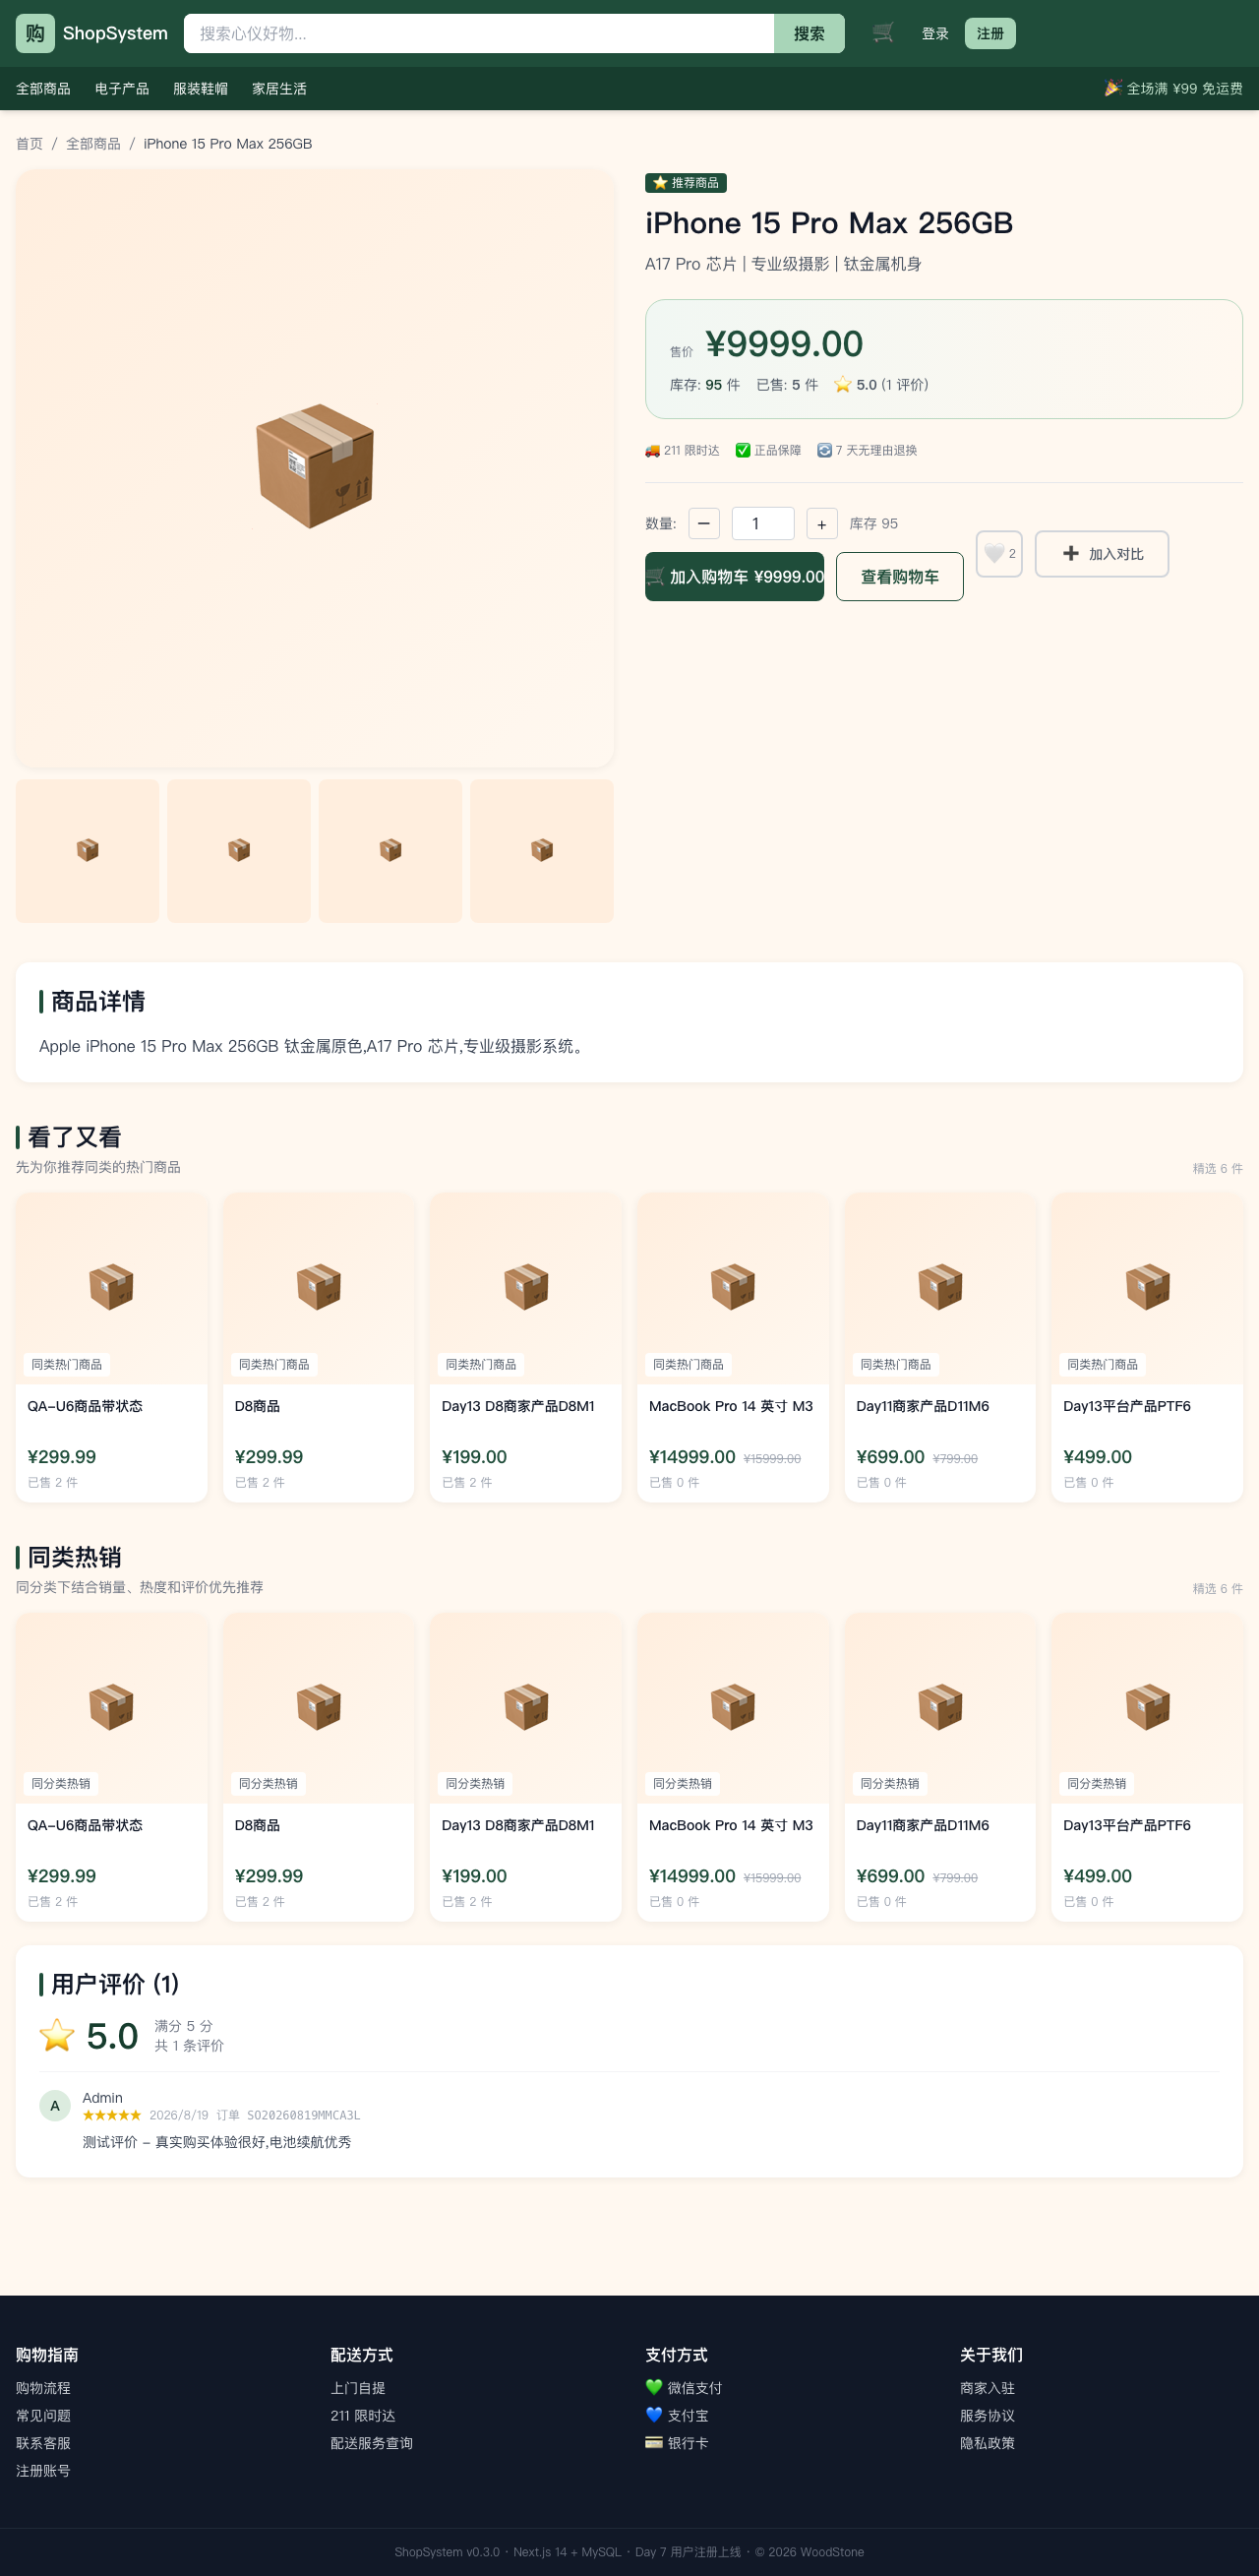Image resolution: width=1259 pixels, height=2576 pixels.
Task: Open 联系客服 footer link
Action: [43, 2442]
